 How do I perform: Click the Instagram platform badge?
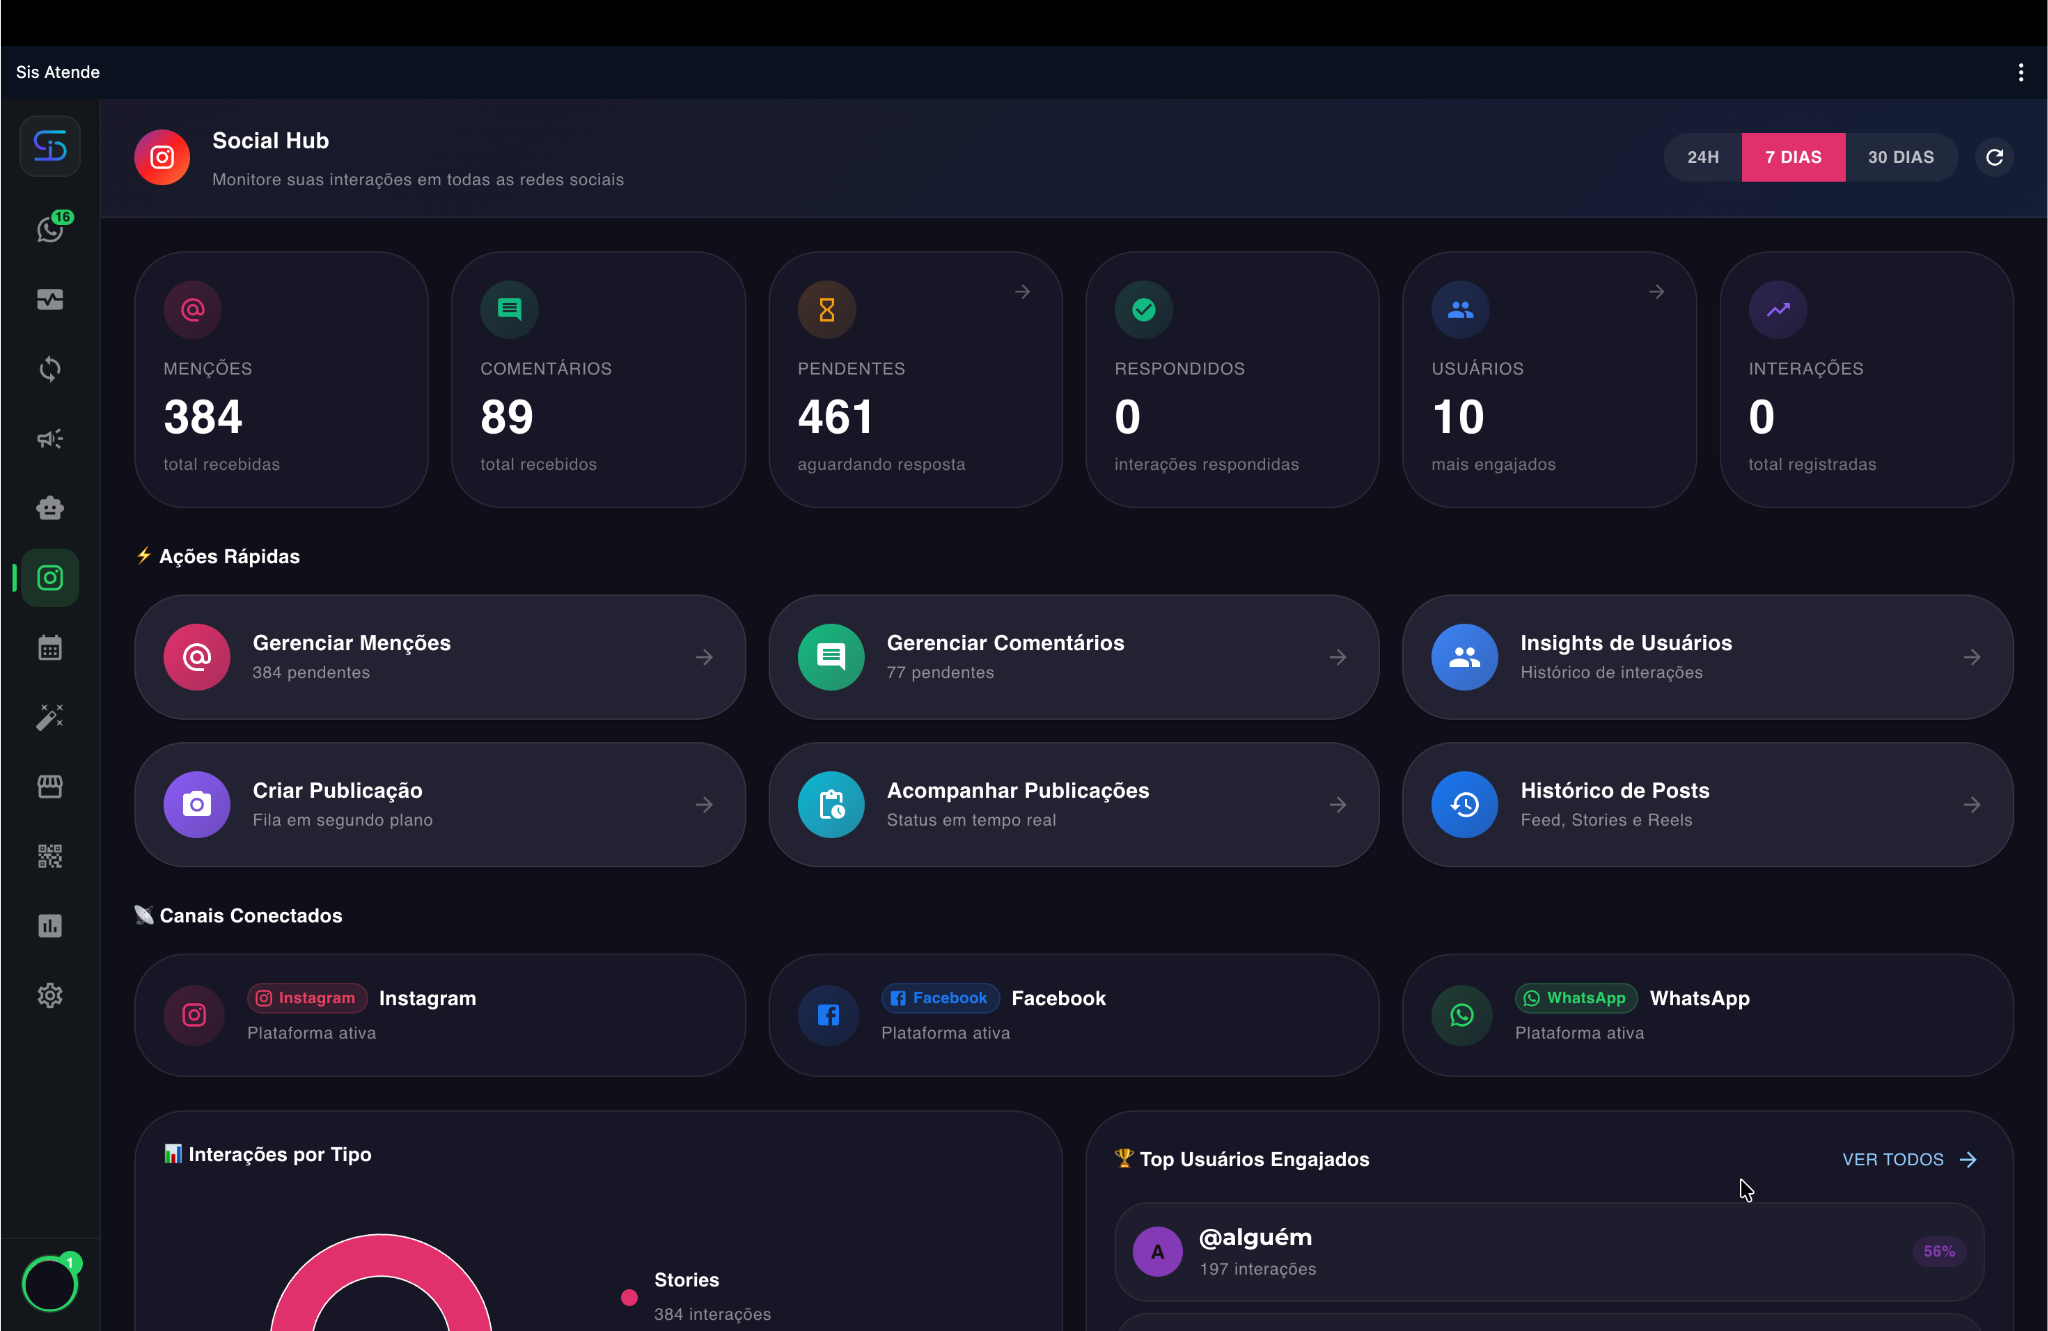click(x=307, y=998)
